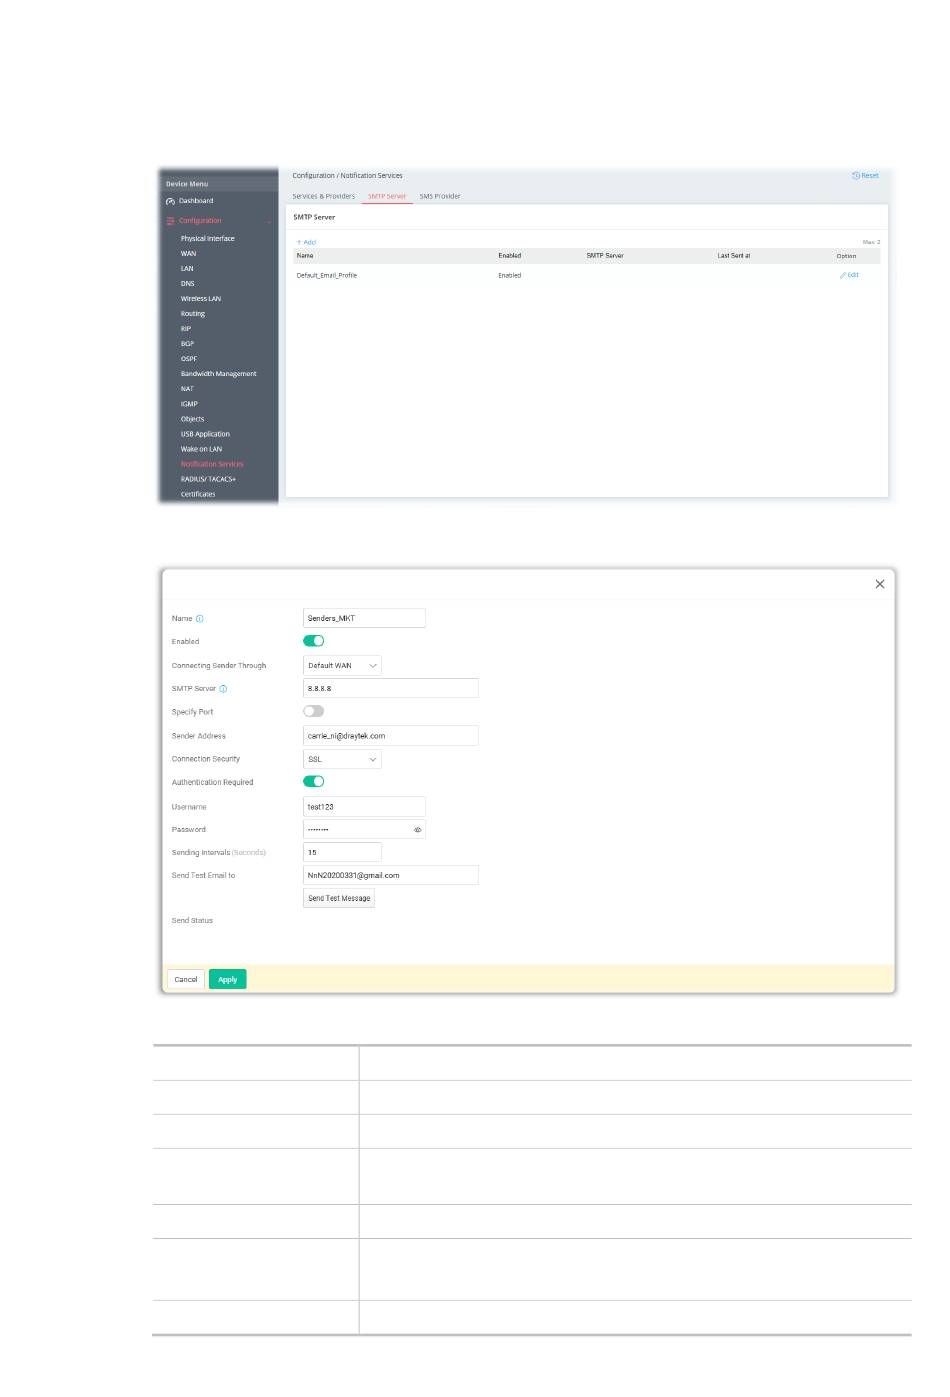
Task: Open the IGMP menu item
Action: tap(189, 404)
